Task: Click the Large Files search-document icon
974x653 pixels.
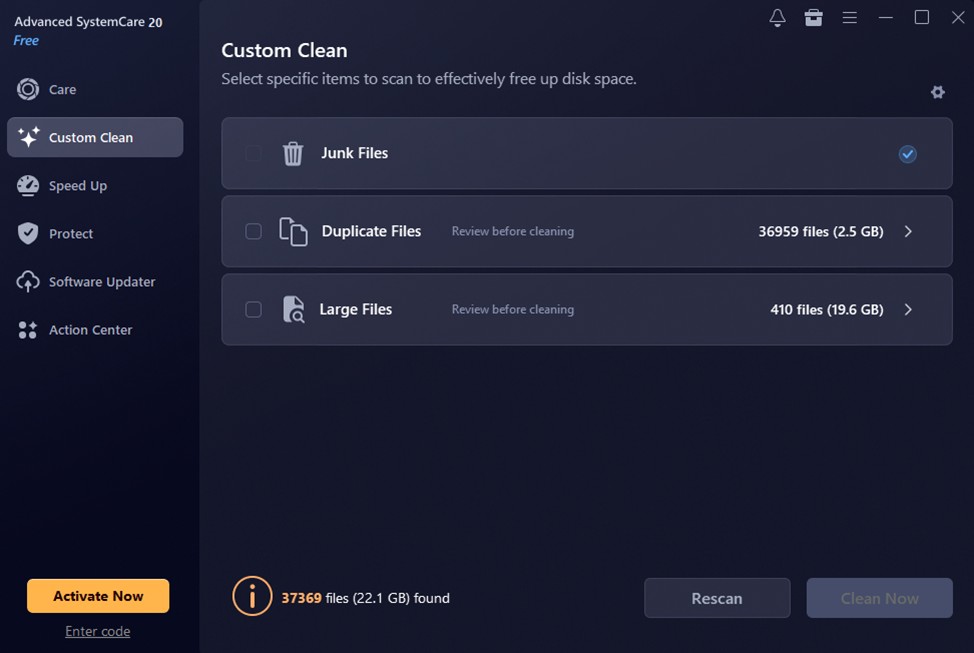Action: [x=293, y=309]
